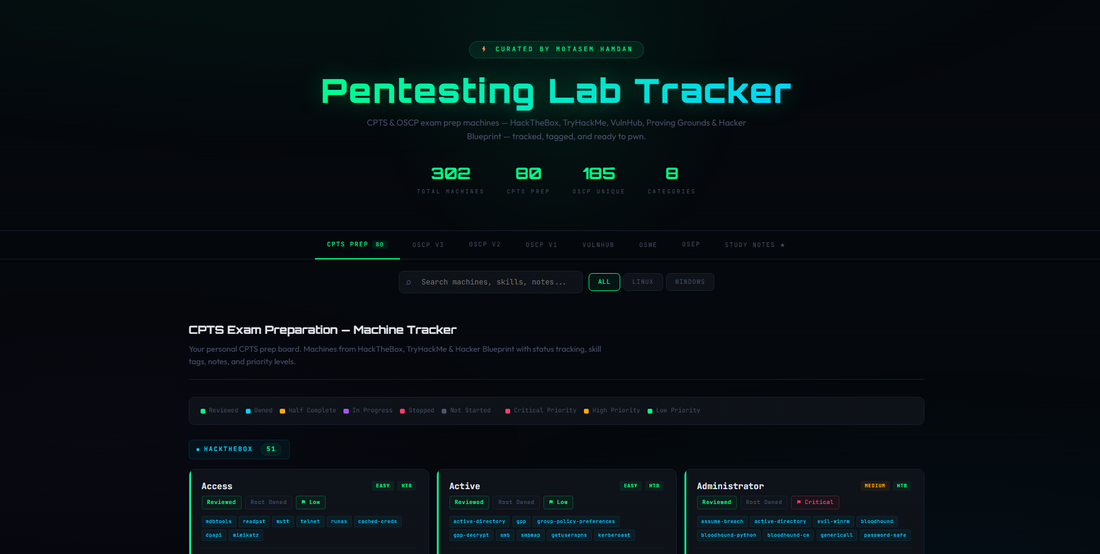Click the 302 Total Machines stat
1100x554 pixels.
coord(450,180)
